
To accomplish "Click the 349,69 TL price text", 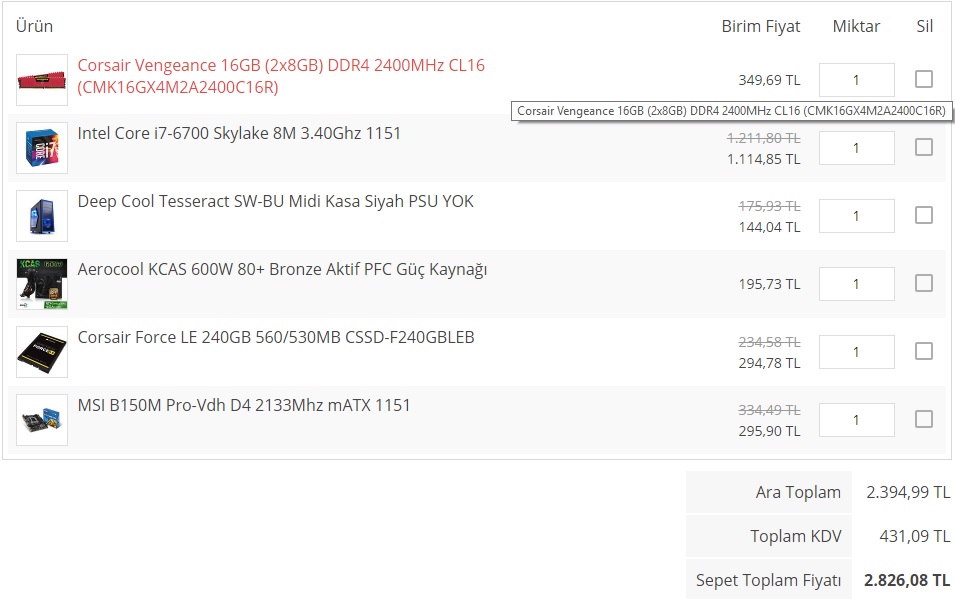I will 769,80.
